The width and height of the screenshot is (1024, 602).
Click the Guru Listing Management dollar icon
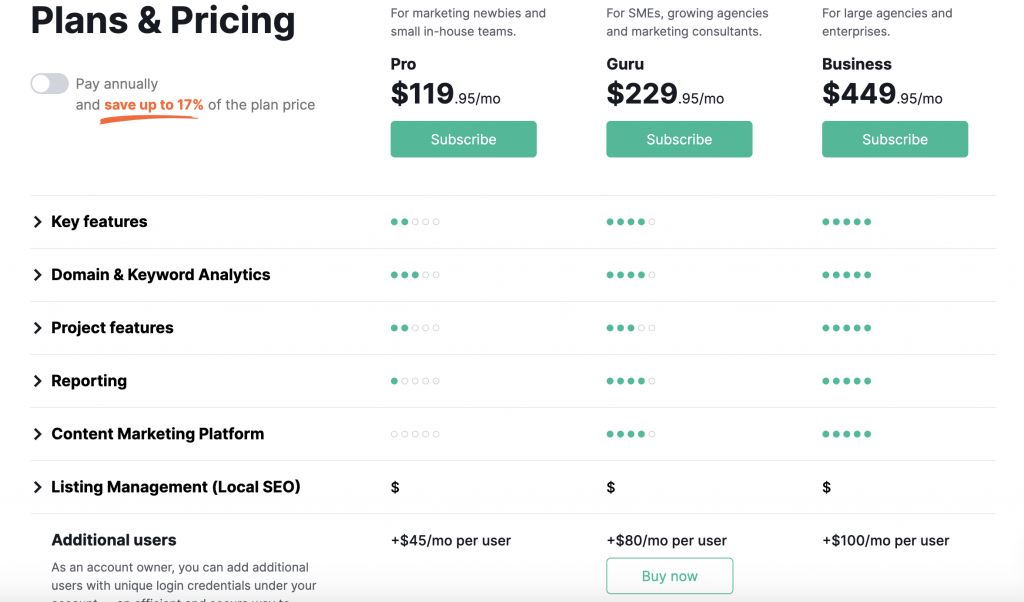point(611,487)
